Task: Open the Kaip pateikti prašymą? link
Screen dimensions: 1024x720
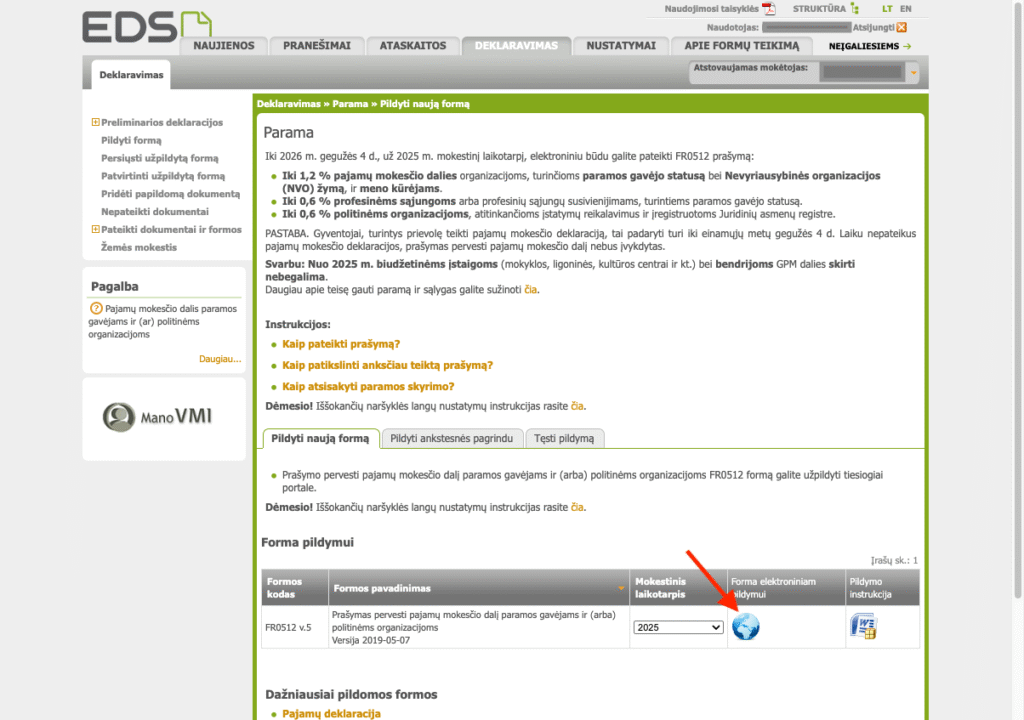Action: 341,344
